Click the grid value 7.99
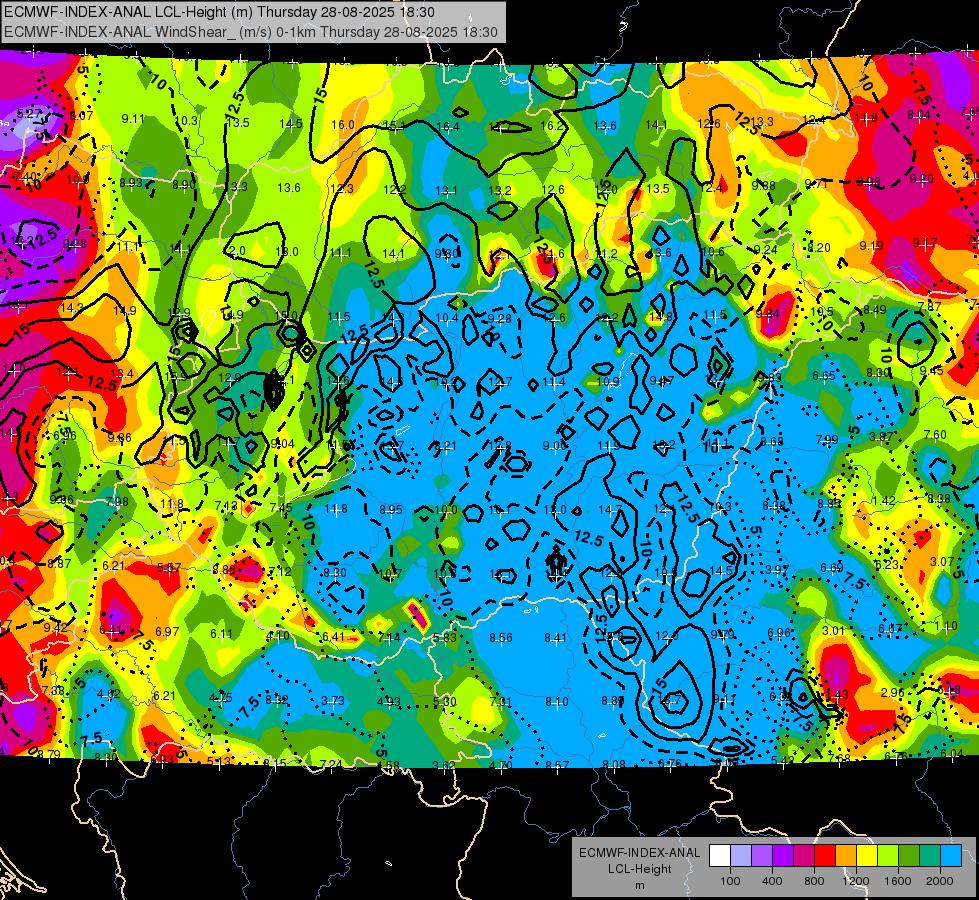 [827, 440]
